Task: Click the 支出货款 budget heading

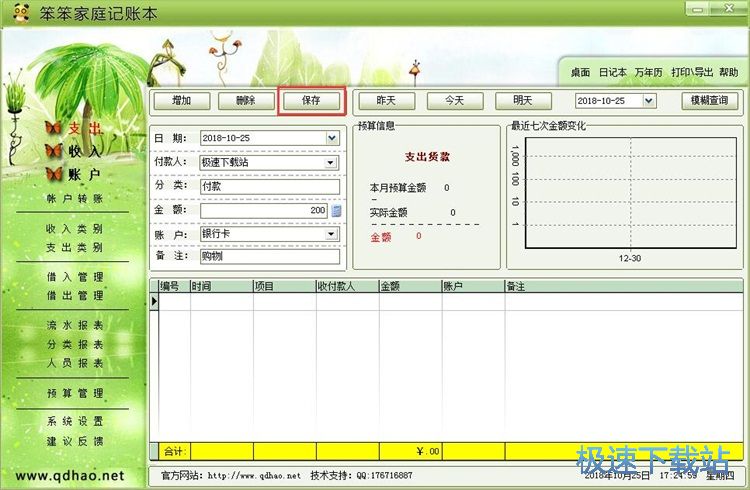Action: coord(427,157)
